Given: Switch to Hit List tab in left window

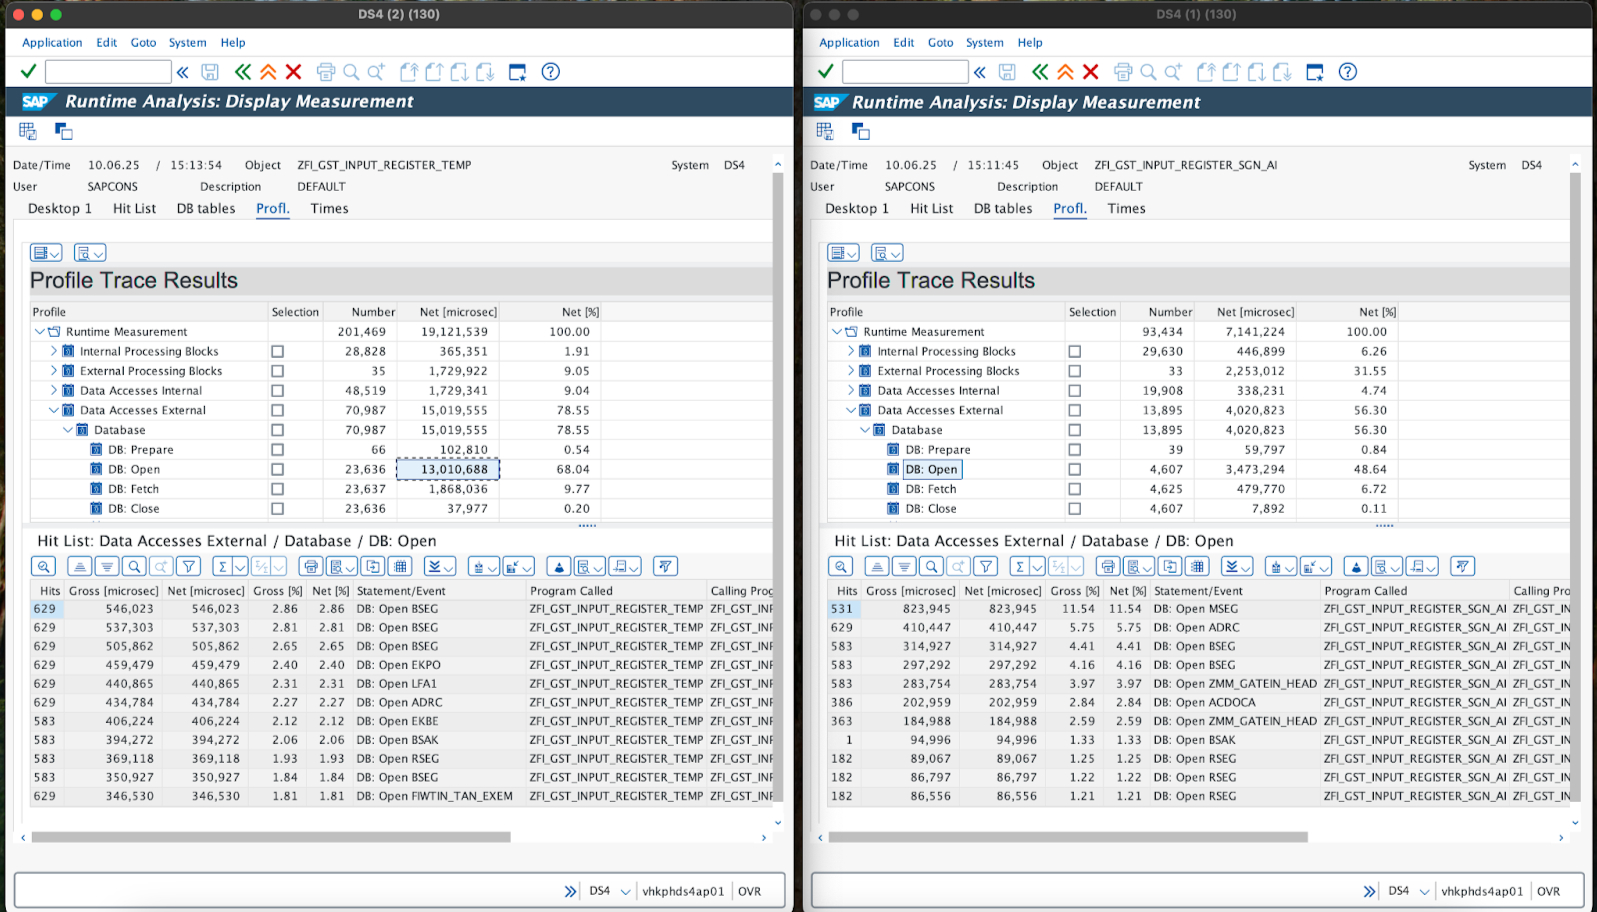Looking at the screenshot, I should click(x=134, y=209).
